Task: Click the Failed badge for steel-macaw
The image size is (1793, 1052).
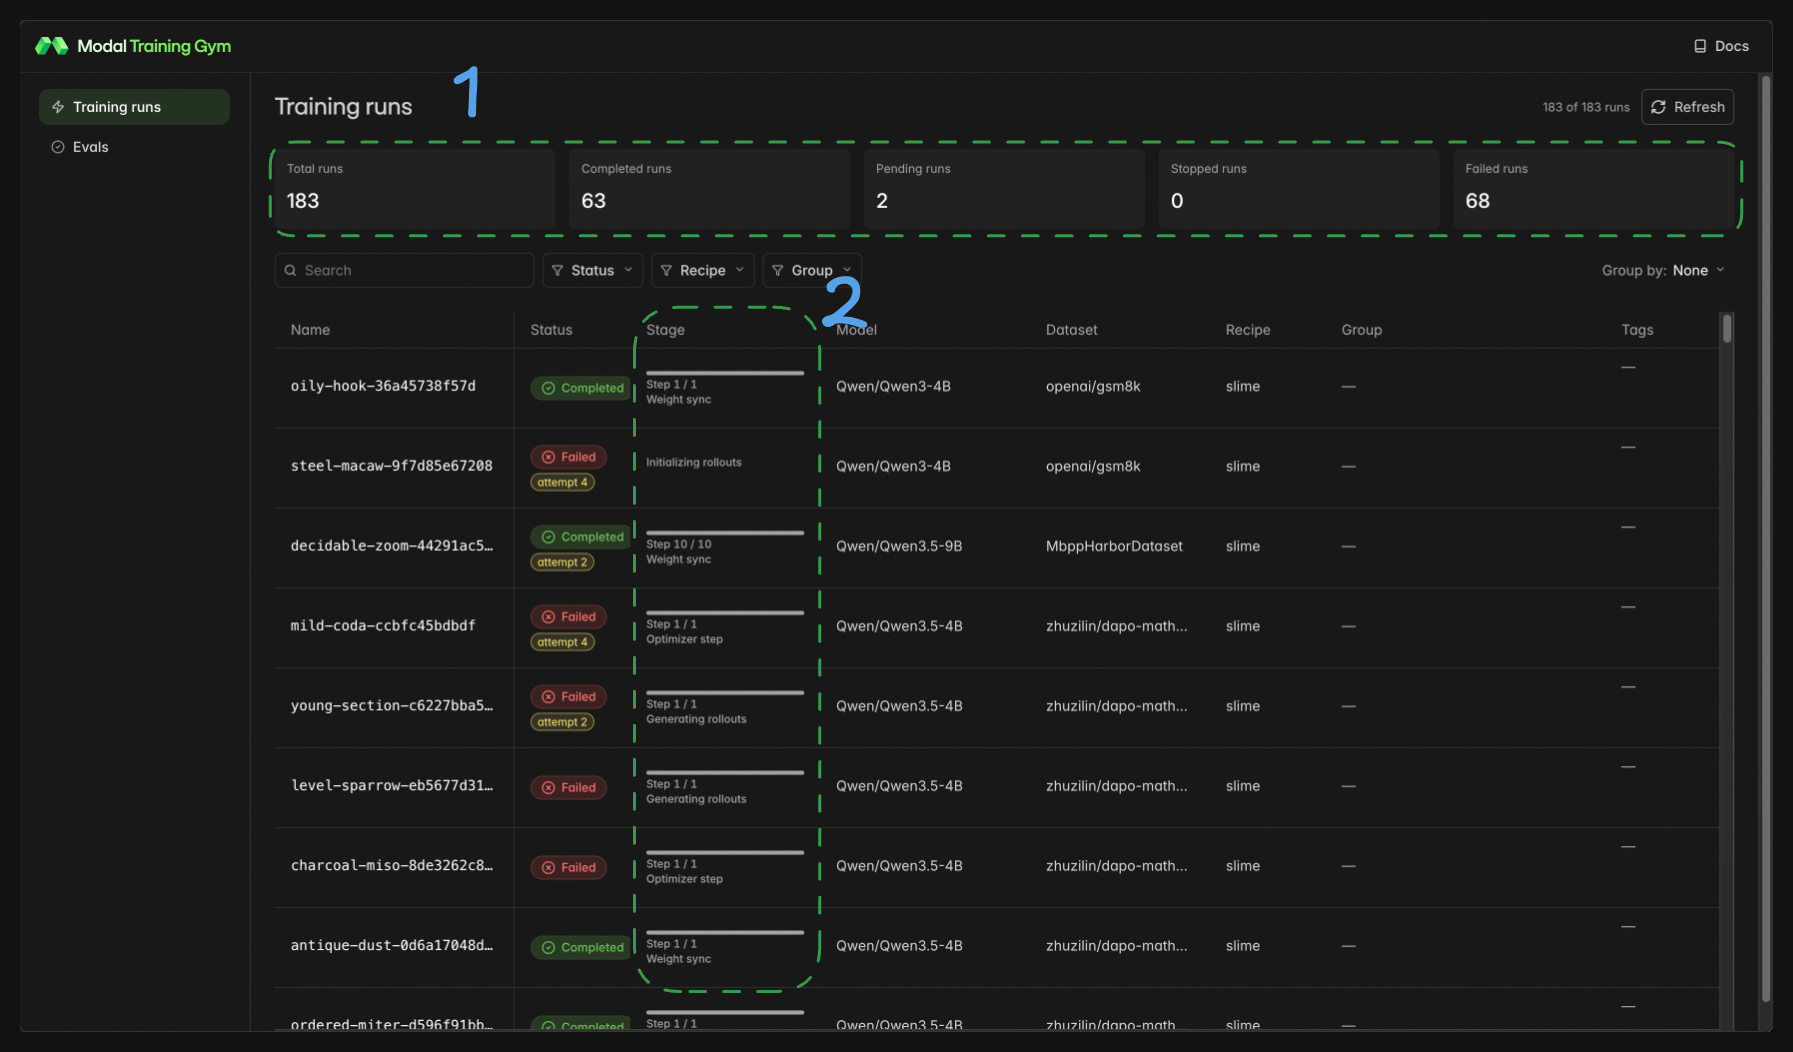Action: point(568,457)
